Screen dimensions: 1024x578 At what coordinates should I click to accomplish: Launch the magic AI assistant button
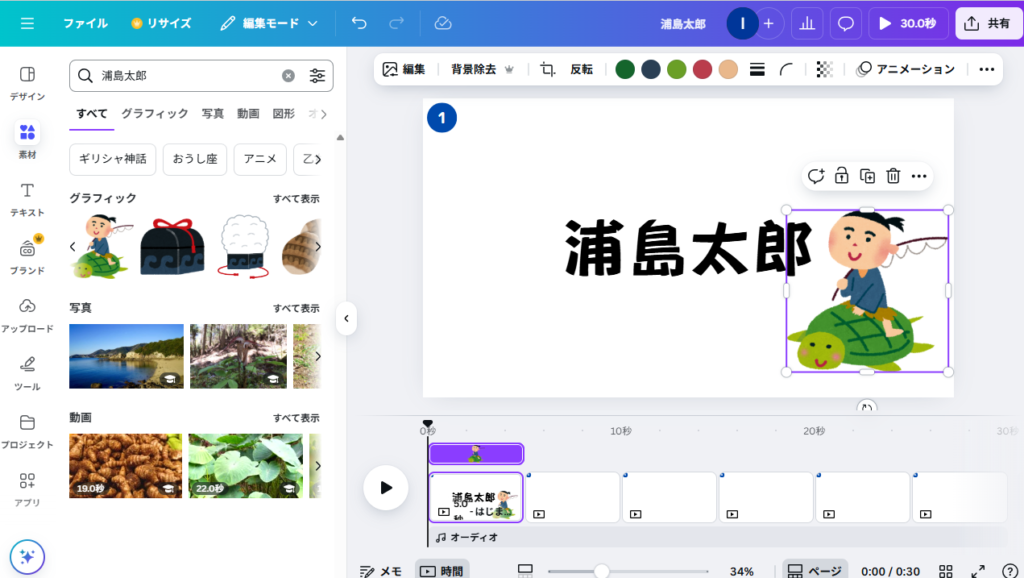coord(27,556)
